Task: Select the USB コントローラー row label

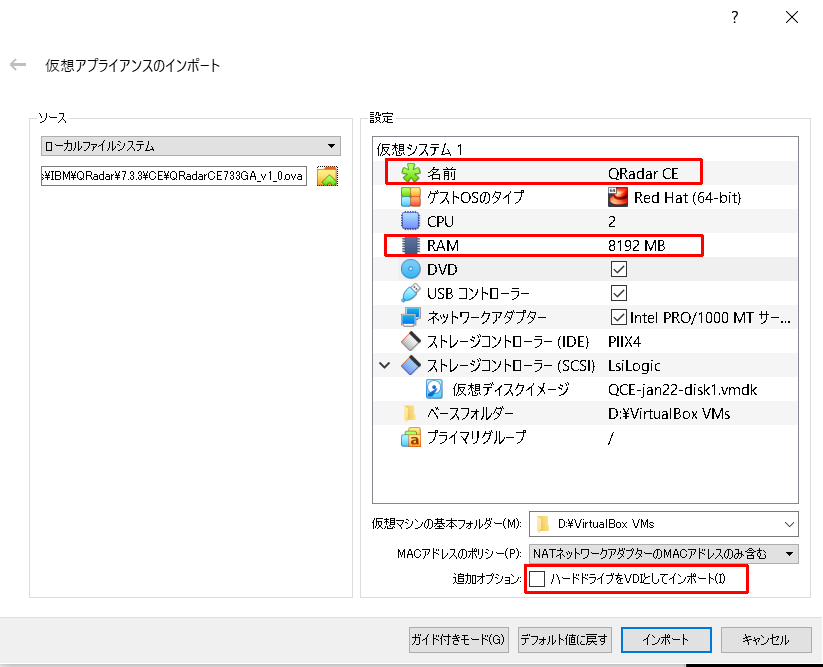Action: pyautogui.click(x=478, y=293)
